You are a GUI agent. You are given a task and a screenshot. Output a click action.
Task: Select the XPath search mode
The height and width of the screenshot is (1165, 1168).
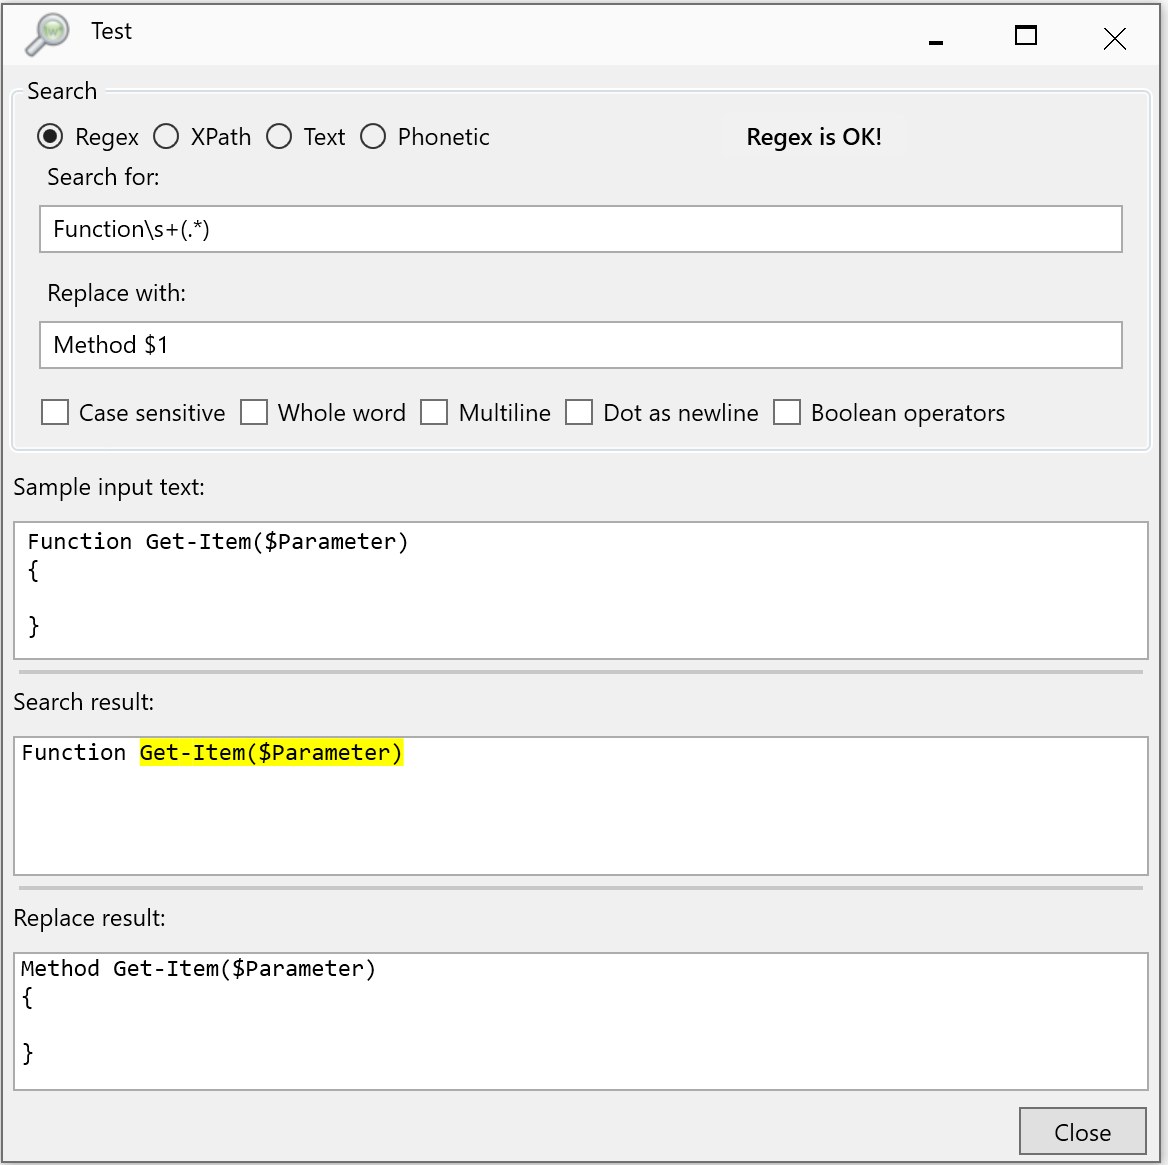(x=167, y=137)
